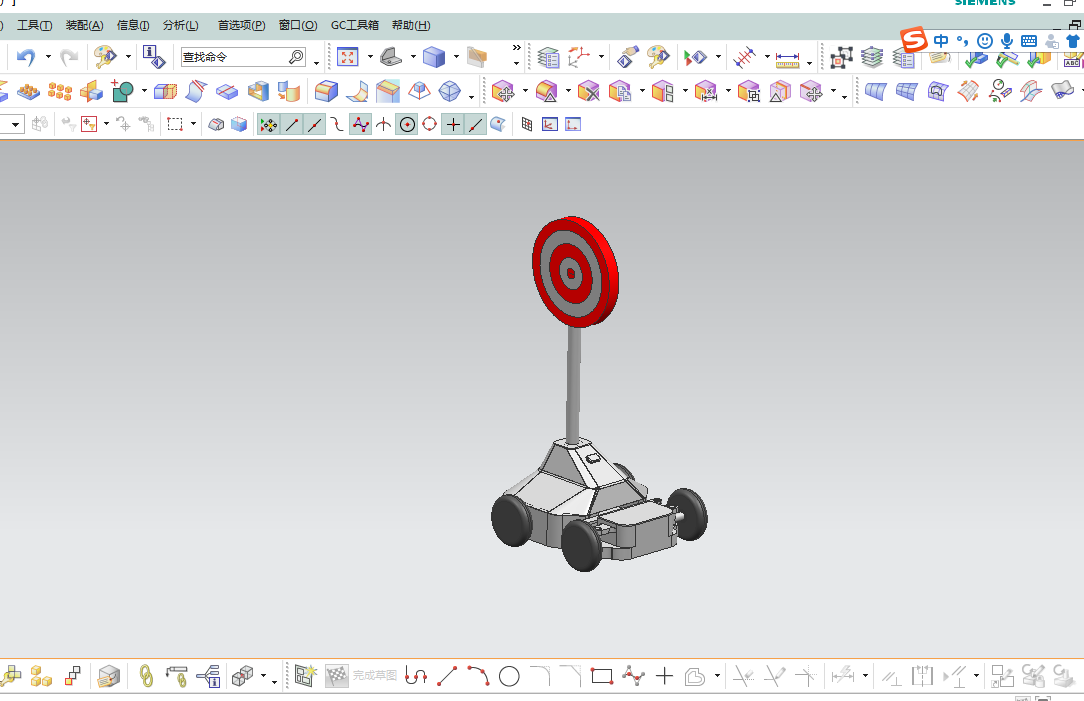Click the Studio Spline tool in bottom toolbar

click(x=633, y=676)
